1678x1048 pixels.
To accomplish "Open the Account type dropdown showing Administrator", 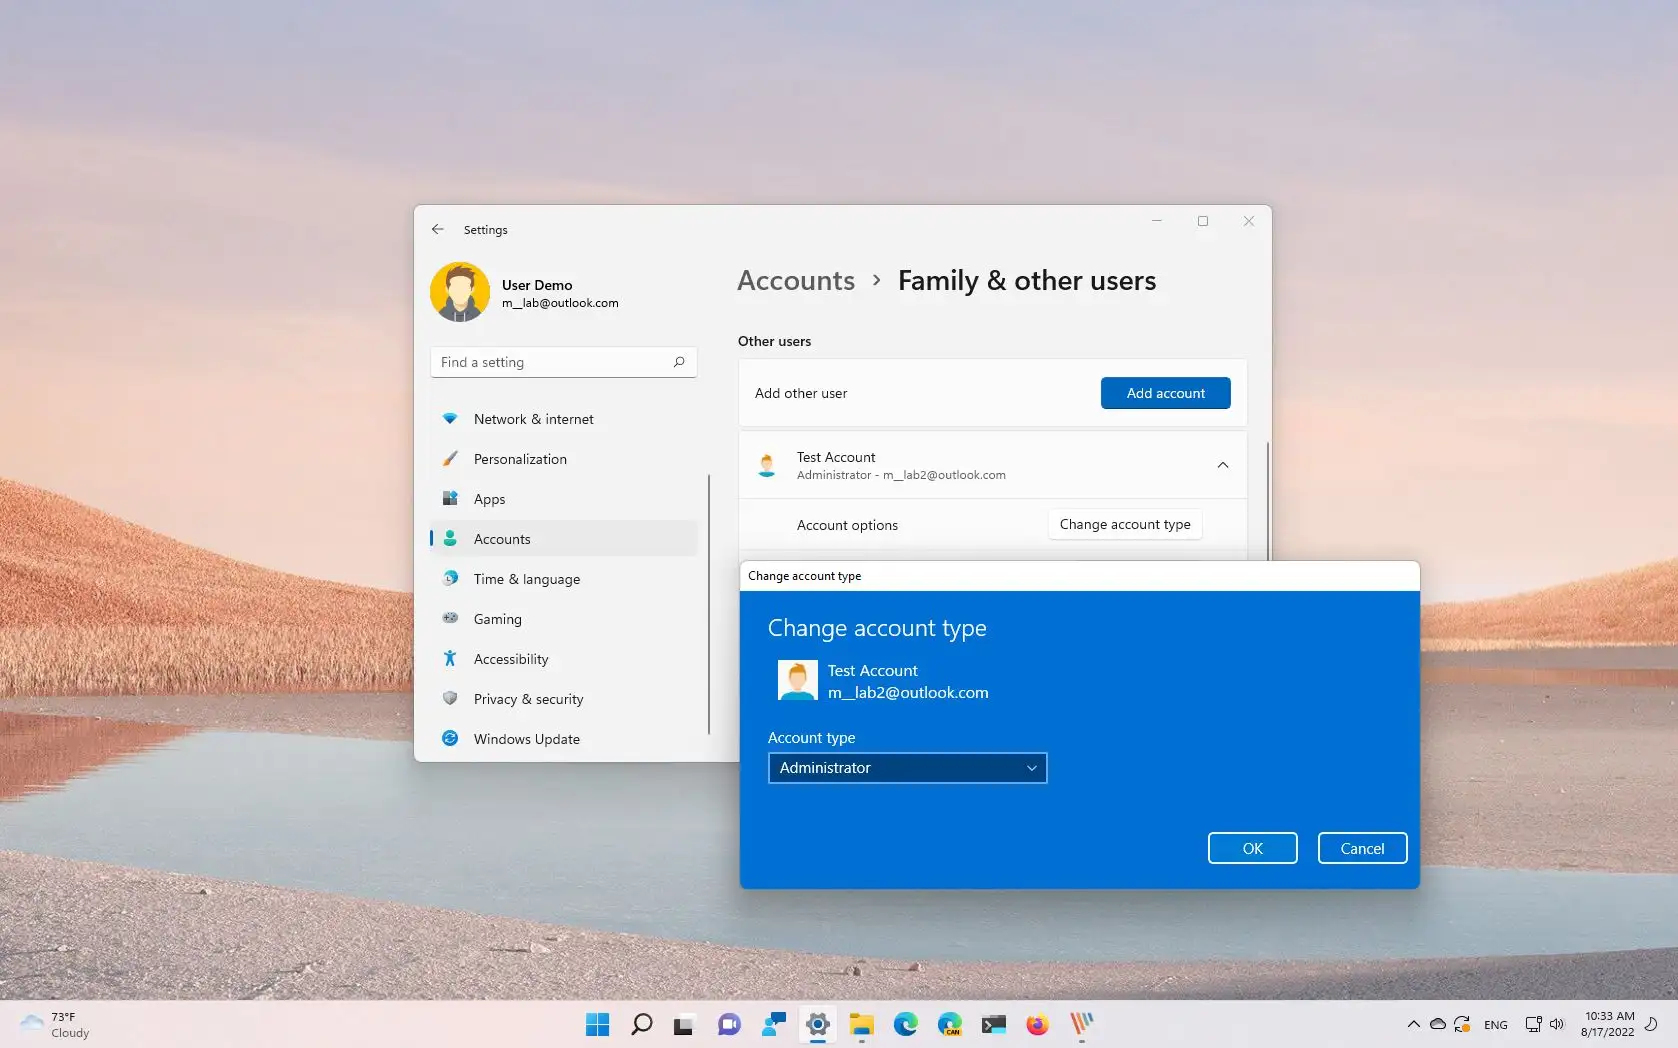I will click(x=907, y=768).
